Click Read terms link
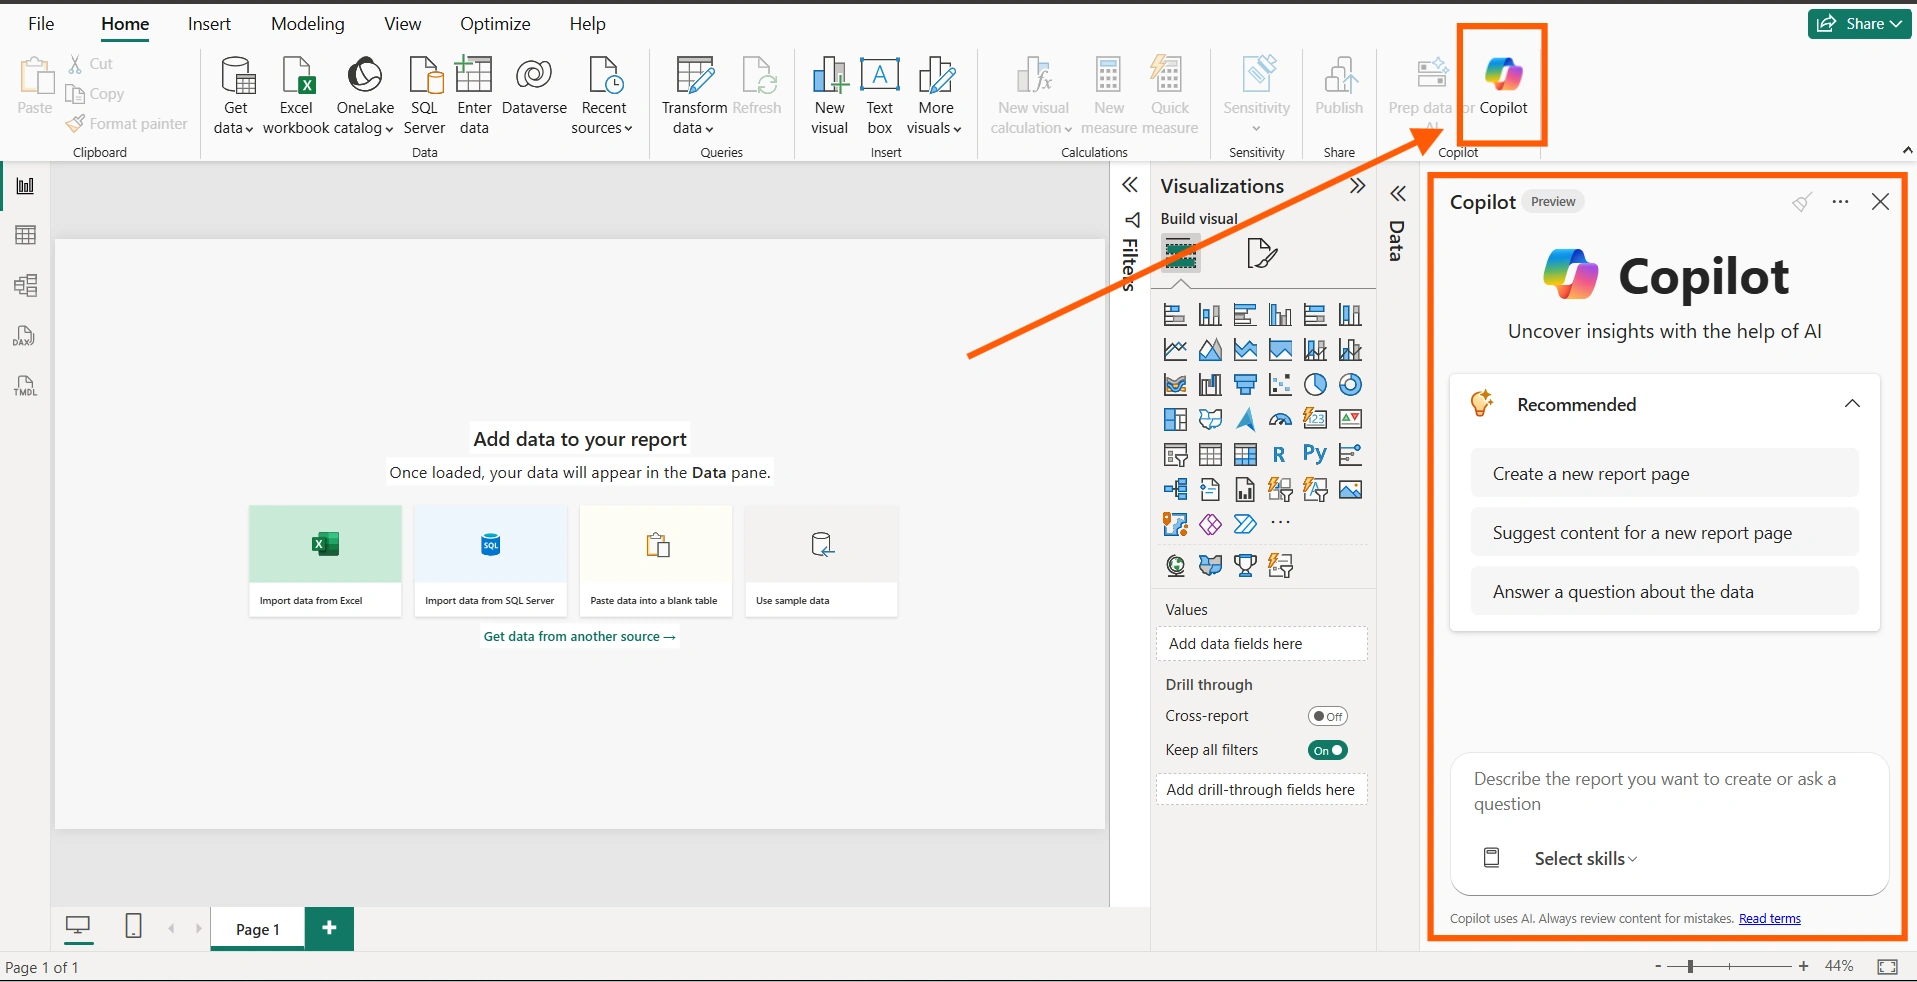The image size is (1917, 982). (x=1769, y=919)
